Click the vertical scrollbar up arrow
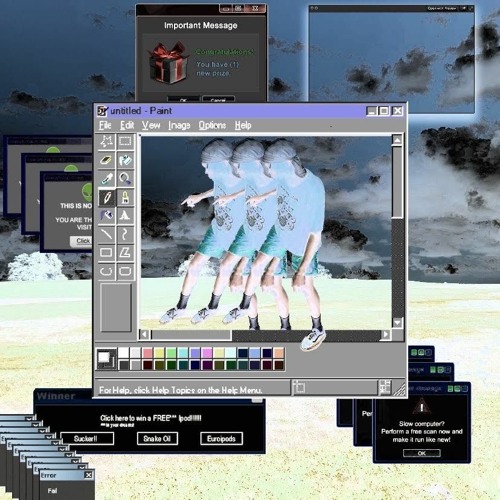Screen dimensions: 500x500 click(397, 140)
